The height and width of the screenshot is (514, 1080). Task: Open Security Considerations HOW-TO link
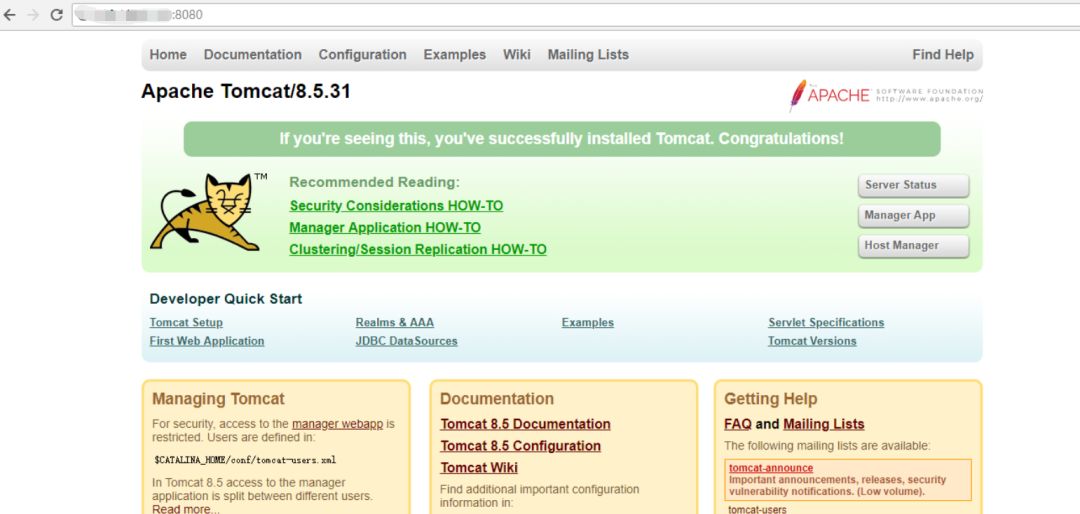click(x=396, y=206)
